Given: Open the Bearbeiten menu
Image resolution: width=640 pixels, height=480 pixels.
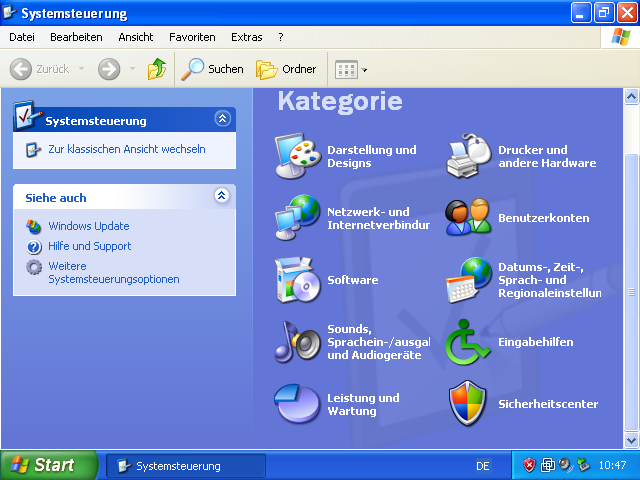Looking at the screenshot, I should click(76, 37).
